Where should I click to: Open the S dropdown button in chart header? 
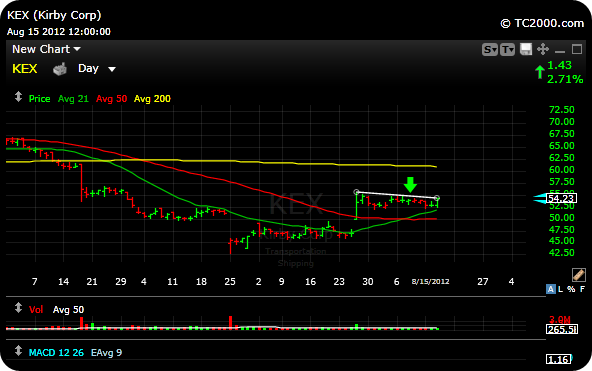click(x=490, y=49)
